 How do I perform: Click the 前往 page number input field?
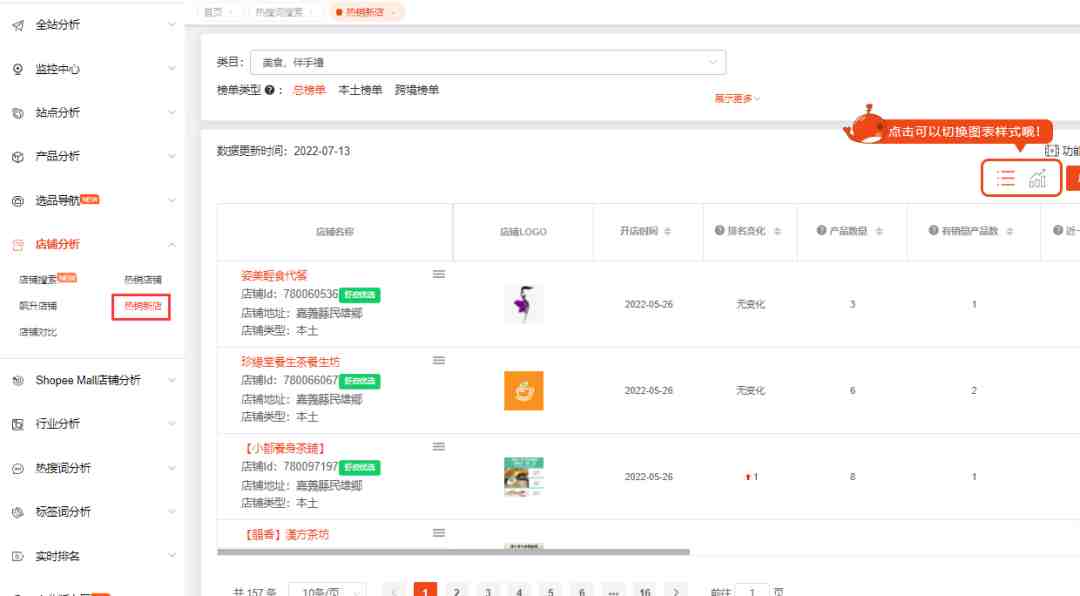pyautogui.click(x=752, y=591)
